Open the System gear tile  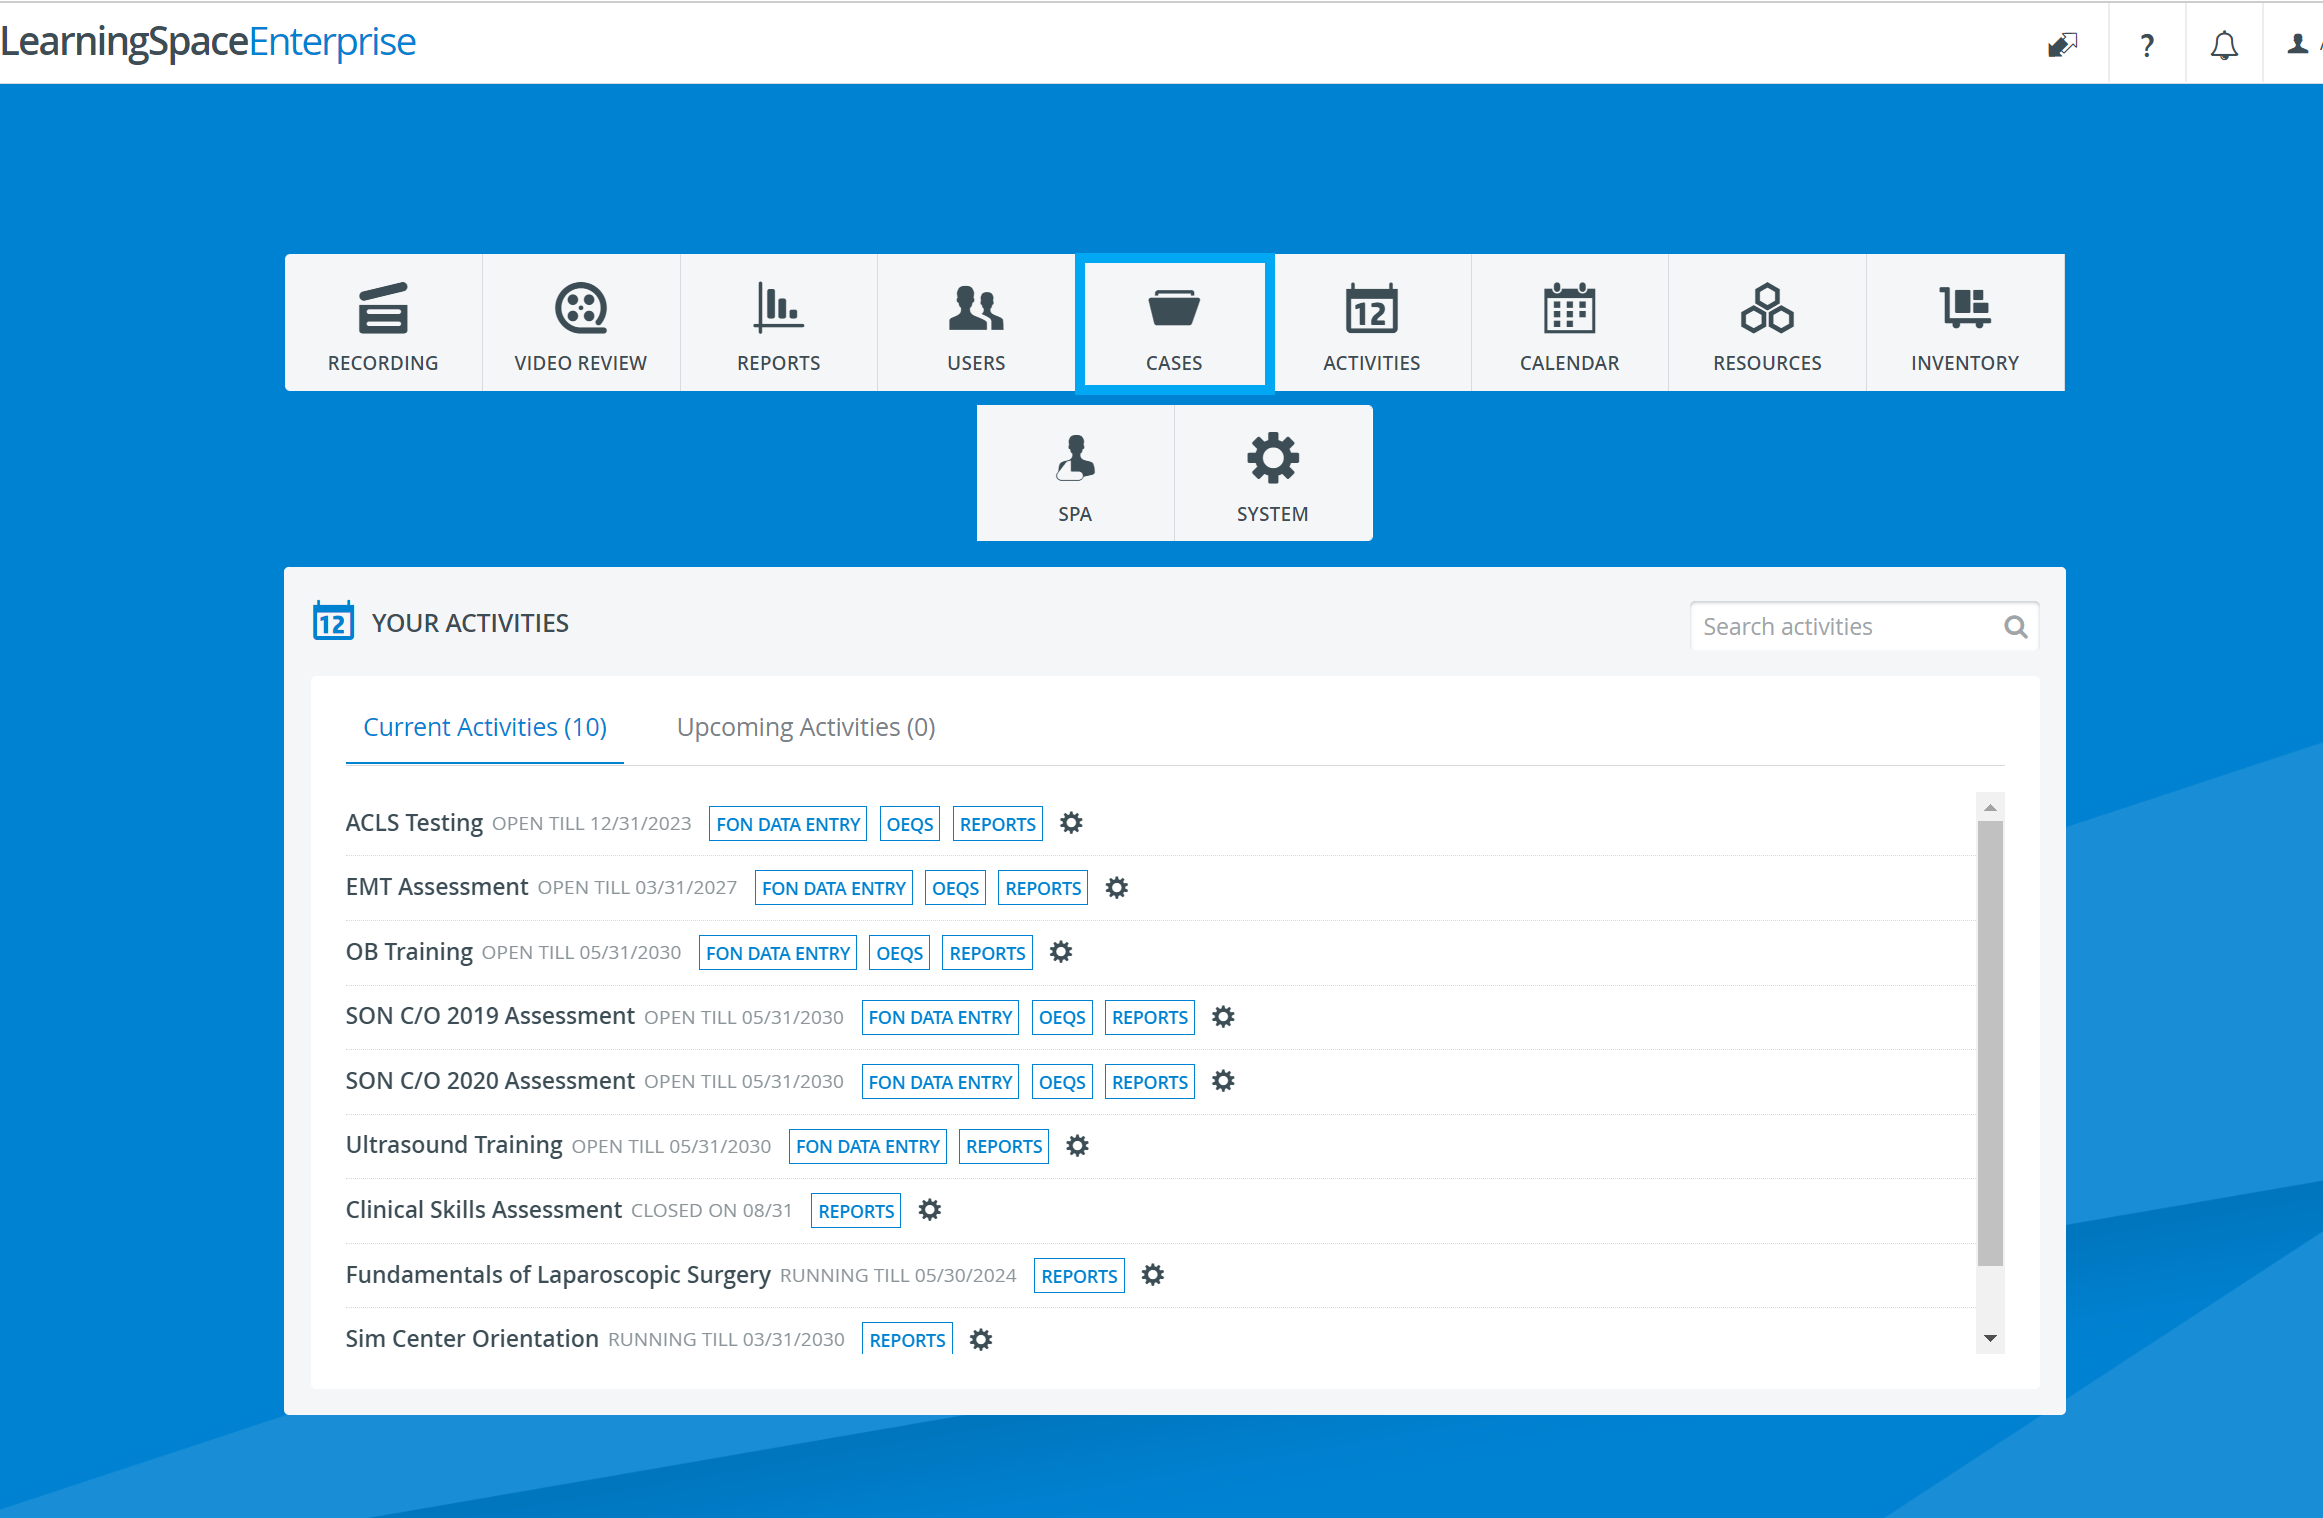1273,473
